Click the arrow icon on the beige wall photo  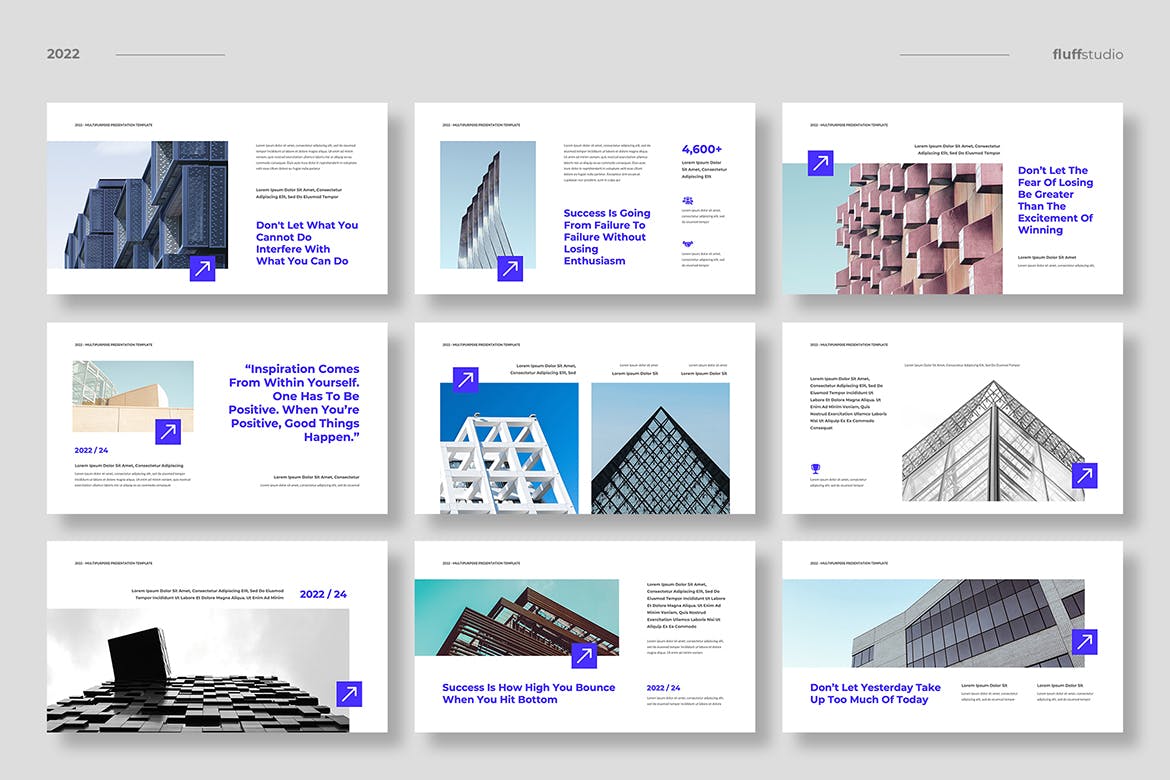tap(168, 432)
